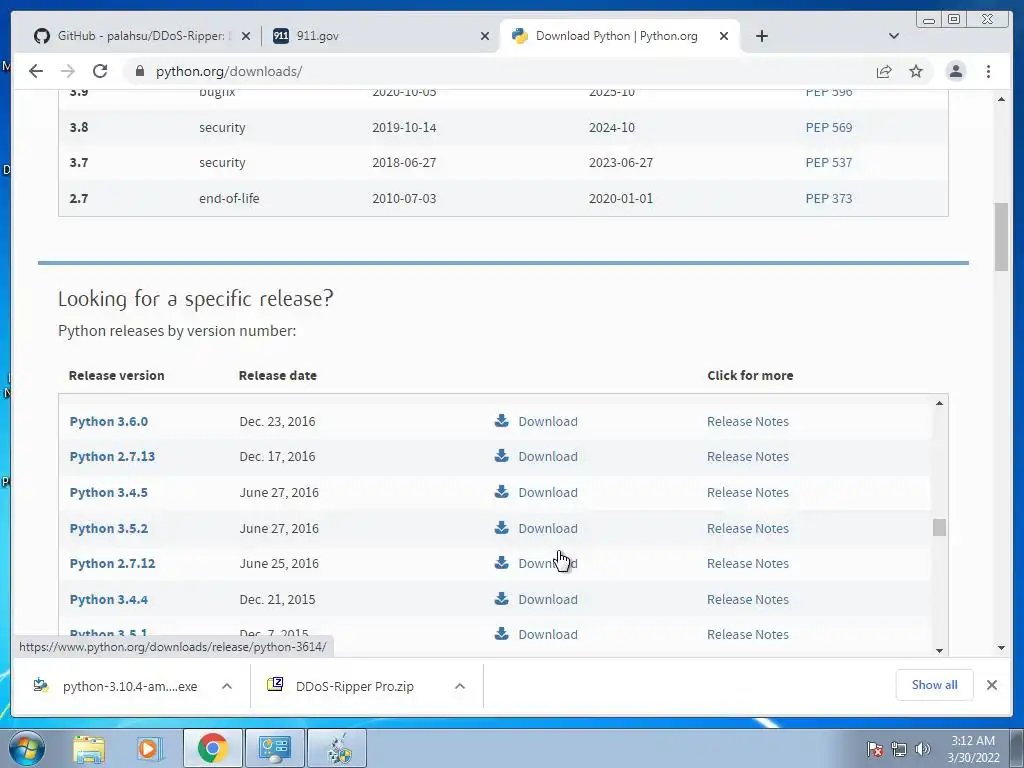Click the page scrollbar up arrow
The width and height of the screenshot is (1024, 768).
pyautogui.click(x=1001, y=99)
